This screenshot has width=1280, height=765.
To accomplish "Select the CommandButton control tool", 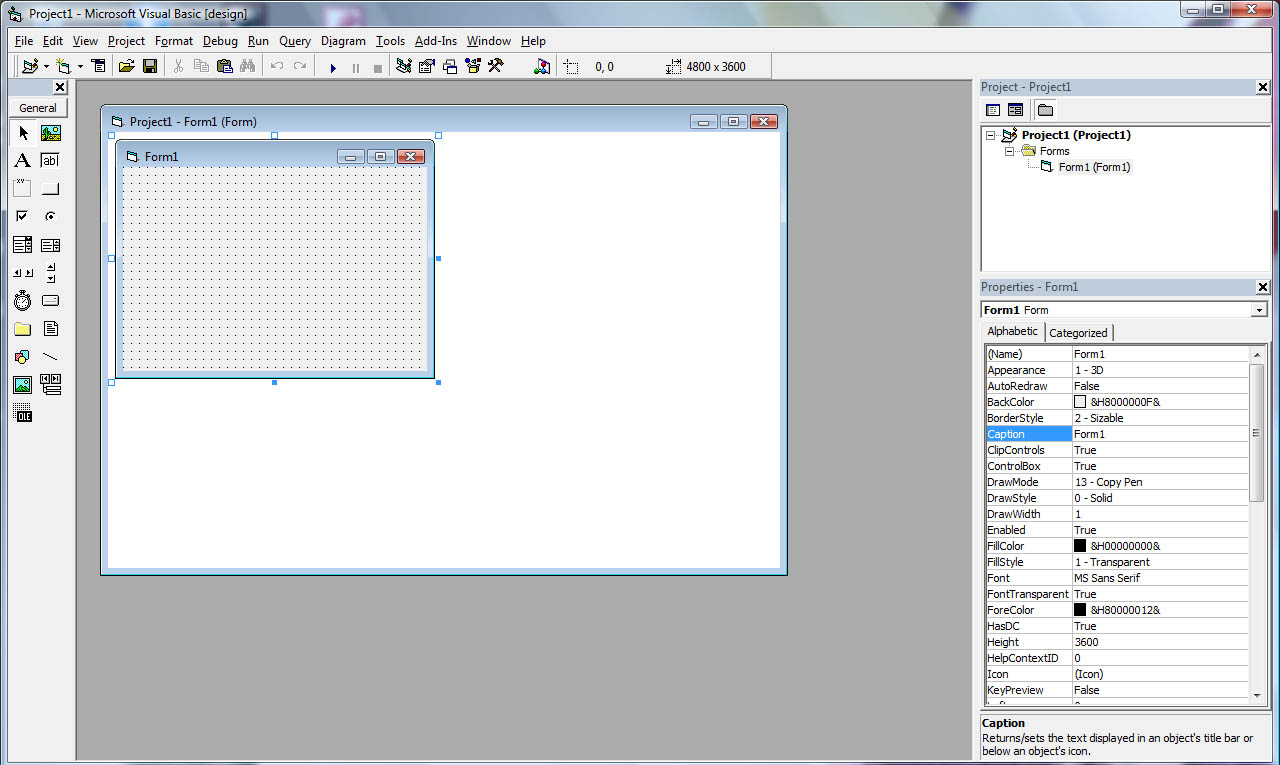I will 51,189.
